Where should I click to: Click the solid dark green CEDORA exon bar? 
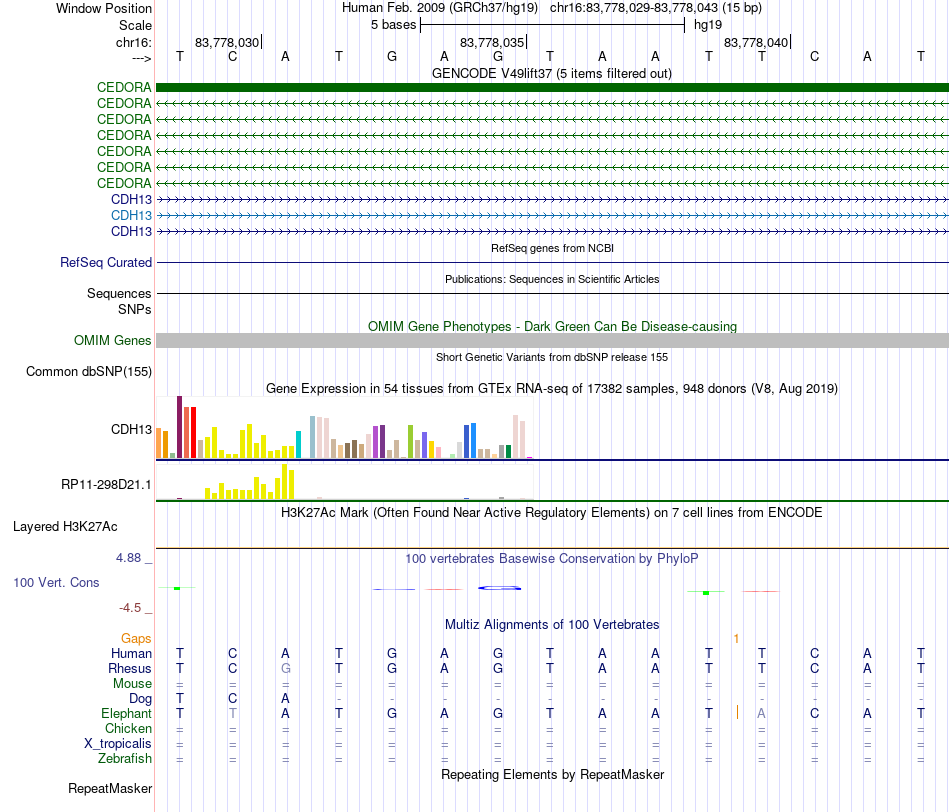552,87
